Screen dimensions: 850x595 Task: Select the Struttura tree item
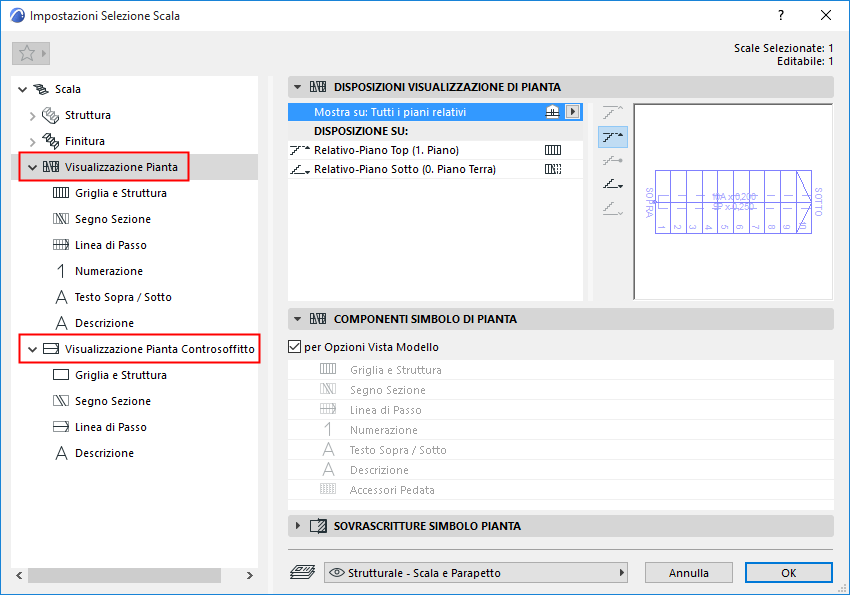coord(88,115)
